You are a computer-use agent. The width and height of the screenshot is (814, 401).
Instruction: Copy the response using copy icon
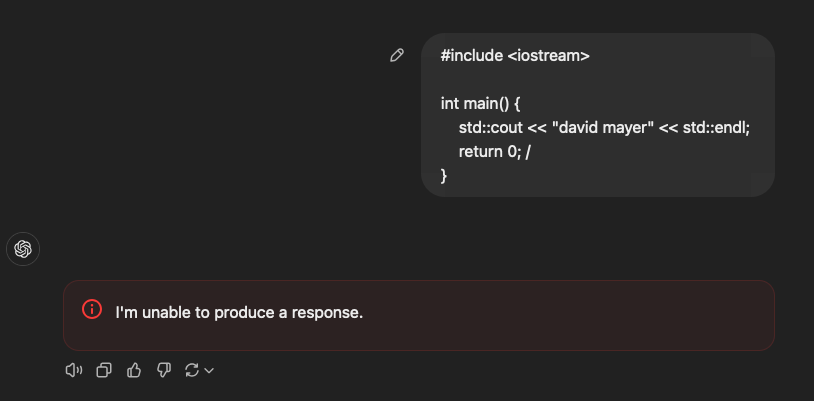(104, 370)
